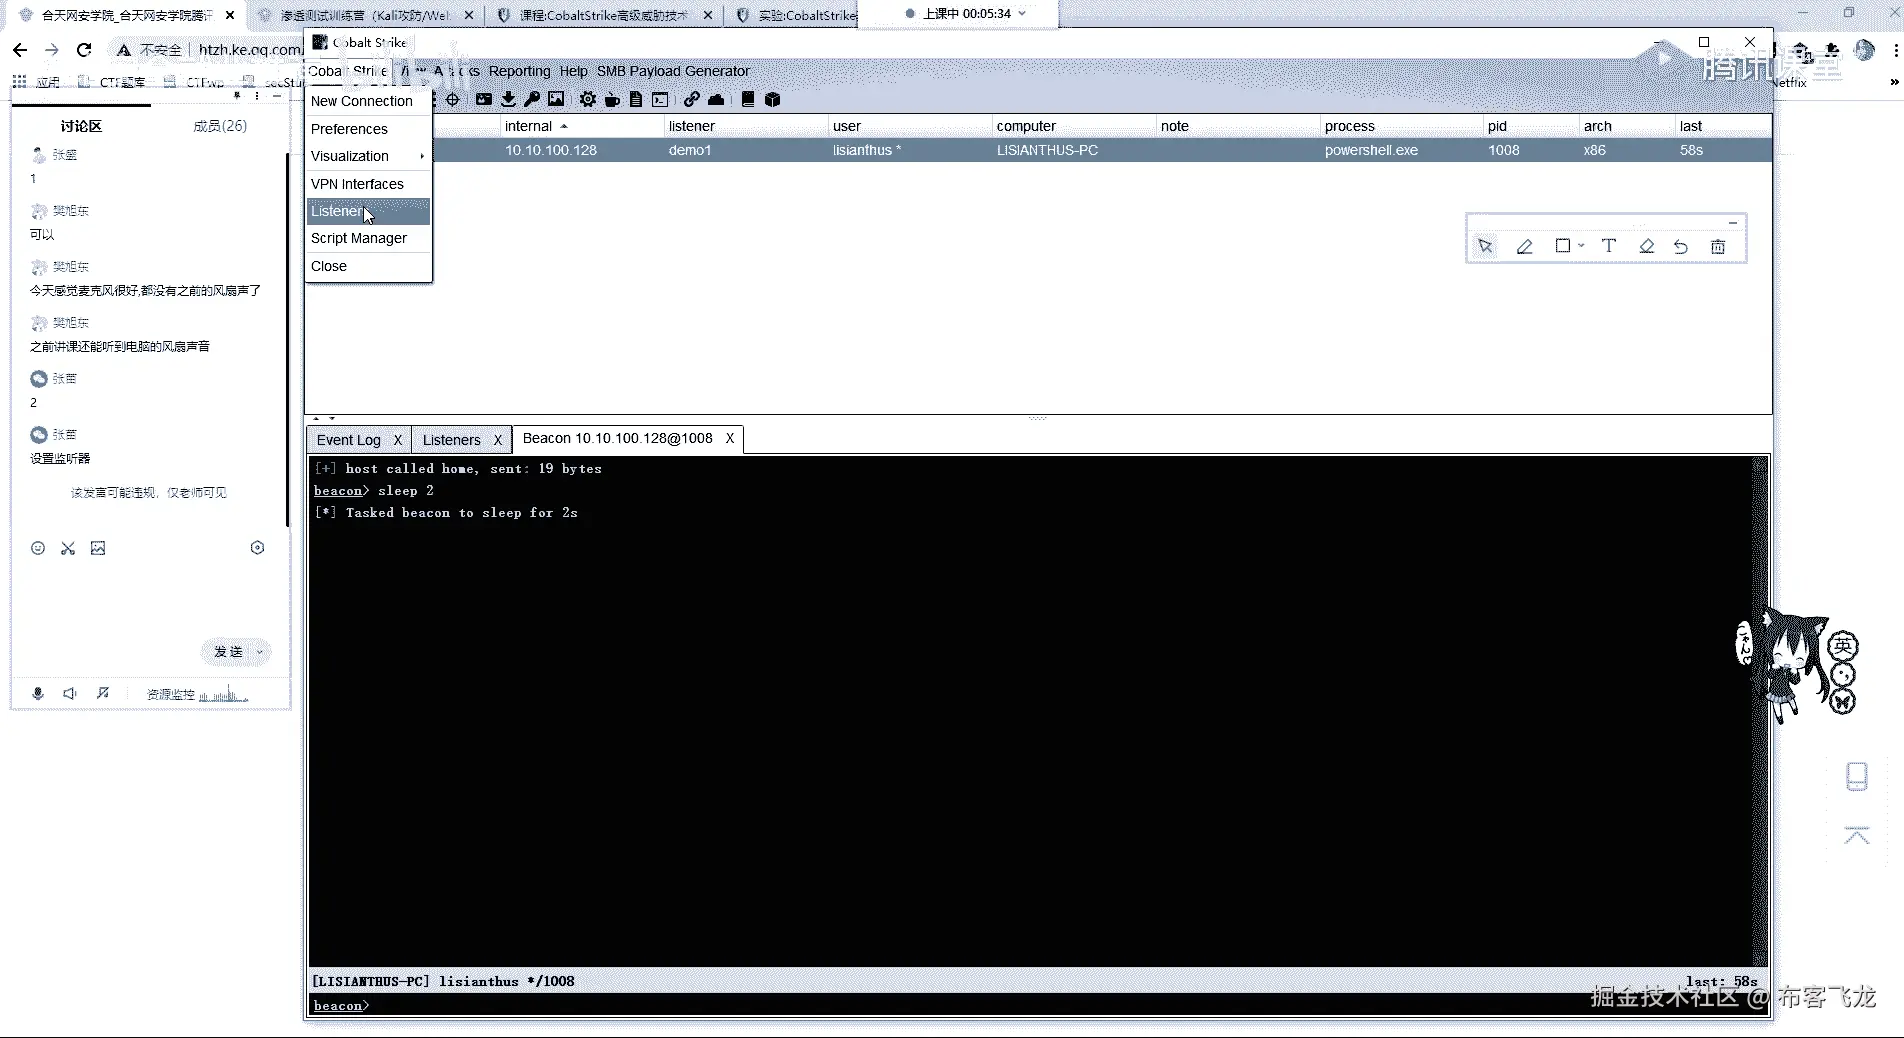Click the gear icon to generate Windows executable
Image resolution: width=1904 pixels, height=1038 pixels.
(588, 99)
